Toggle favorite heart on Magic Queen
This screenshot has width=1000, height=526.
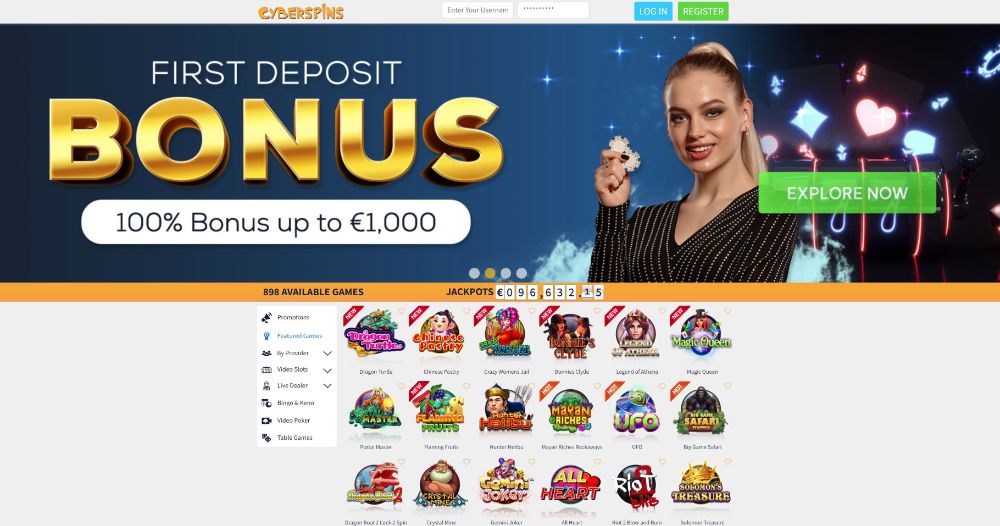tap(727, 311)
